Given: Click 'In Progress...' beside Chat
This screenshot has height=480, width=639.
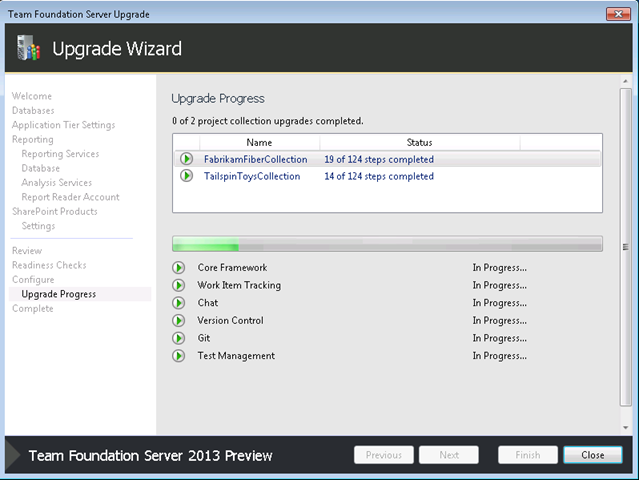Looking at the screenshot, I should [x=500, y=303].
